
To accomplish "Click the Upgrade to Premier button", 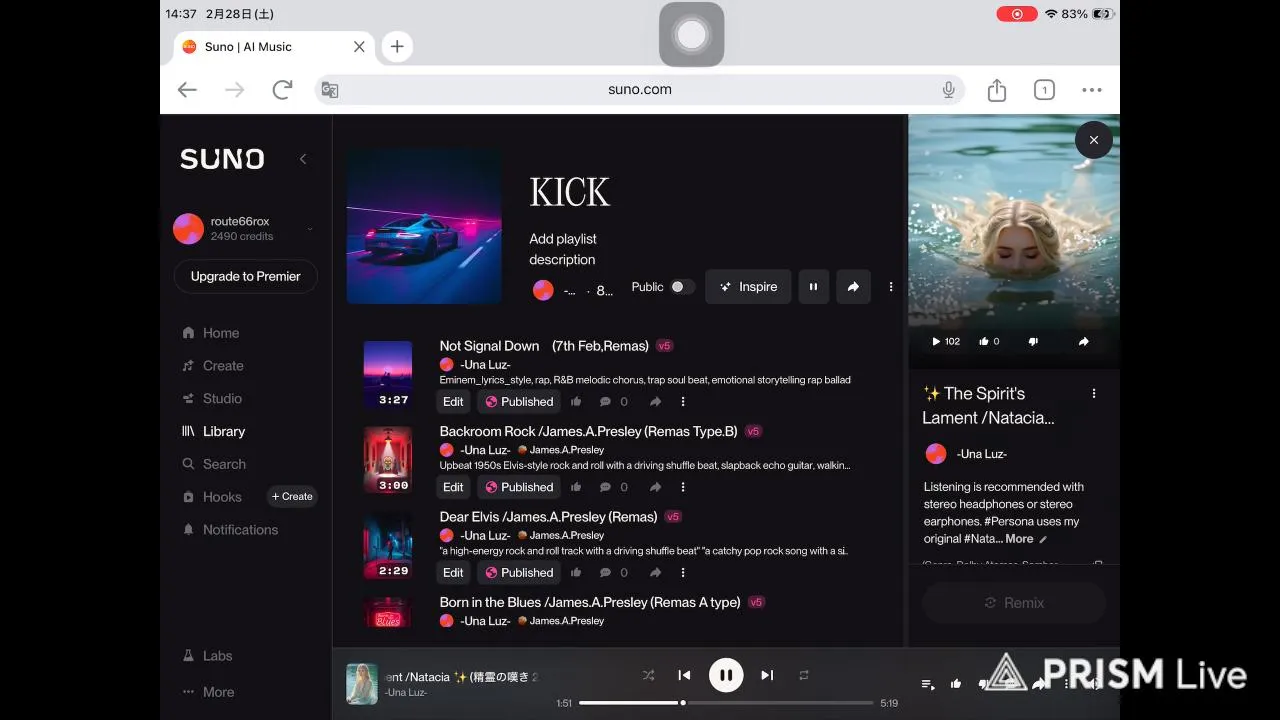I will pyautogui.click(x=246, y=276).
